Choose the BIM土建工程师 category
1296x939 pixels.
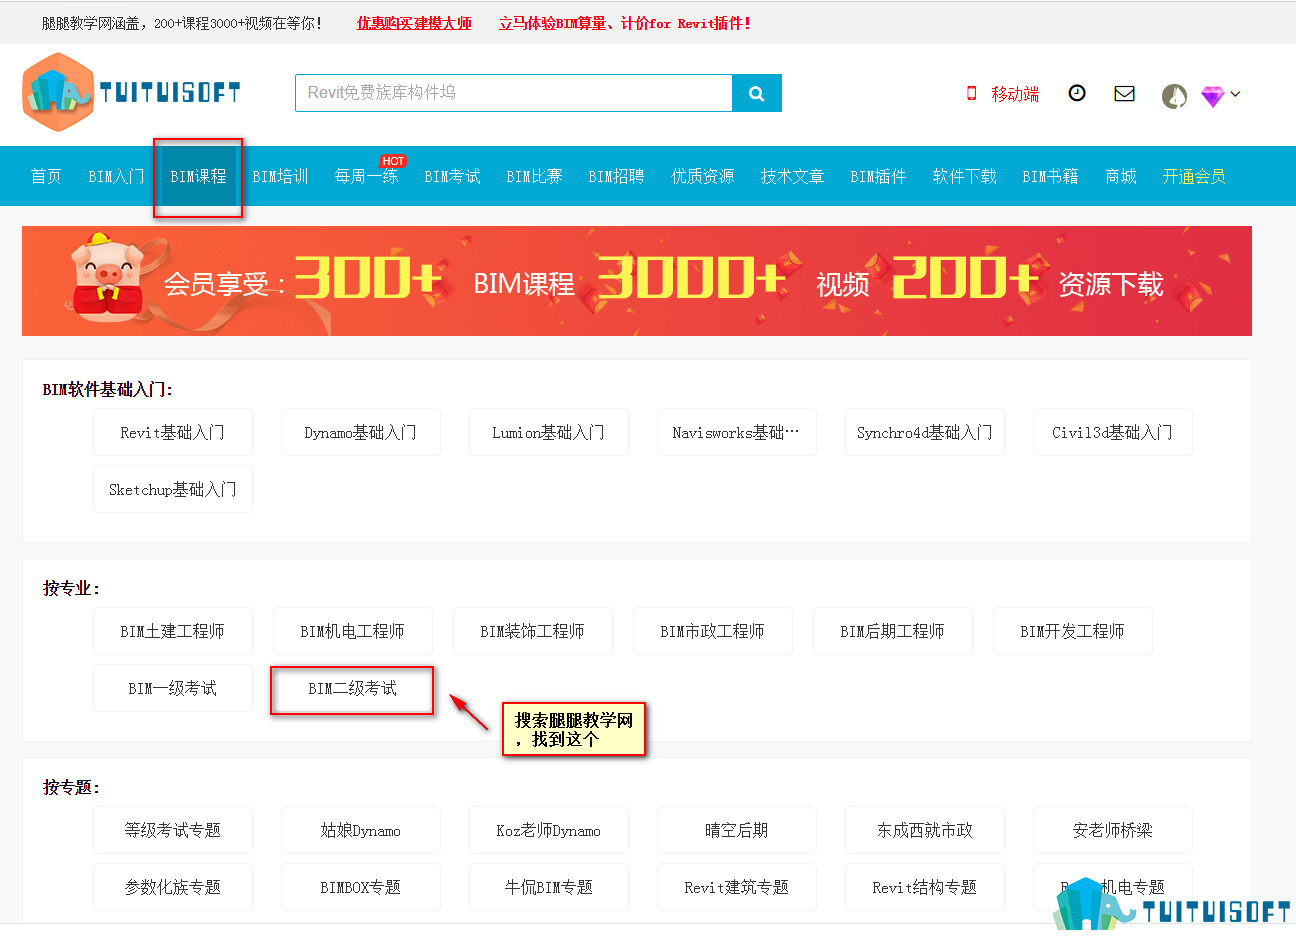pyautogui.click(x=173, y=631)
